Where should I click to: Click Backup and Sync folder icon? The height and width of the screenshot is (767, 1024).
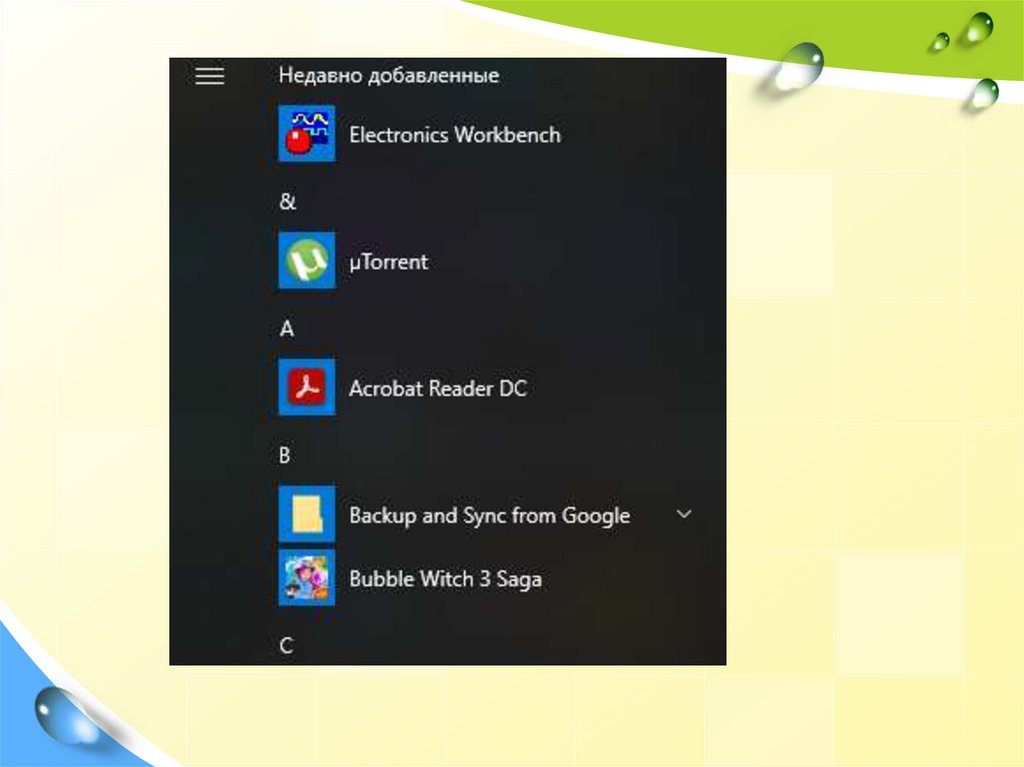(x=307, y=514)
